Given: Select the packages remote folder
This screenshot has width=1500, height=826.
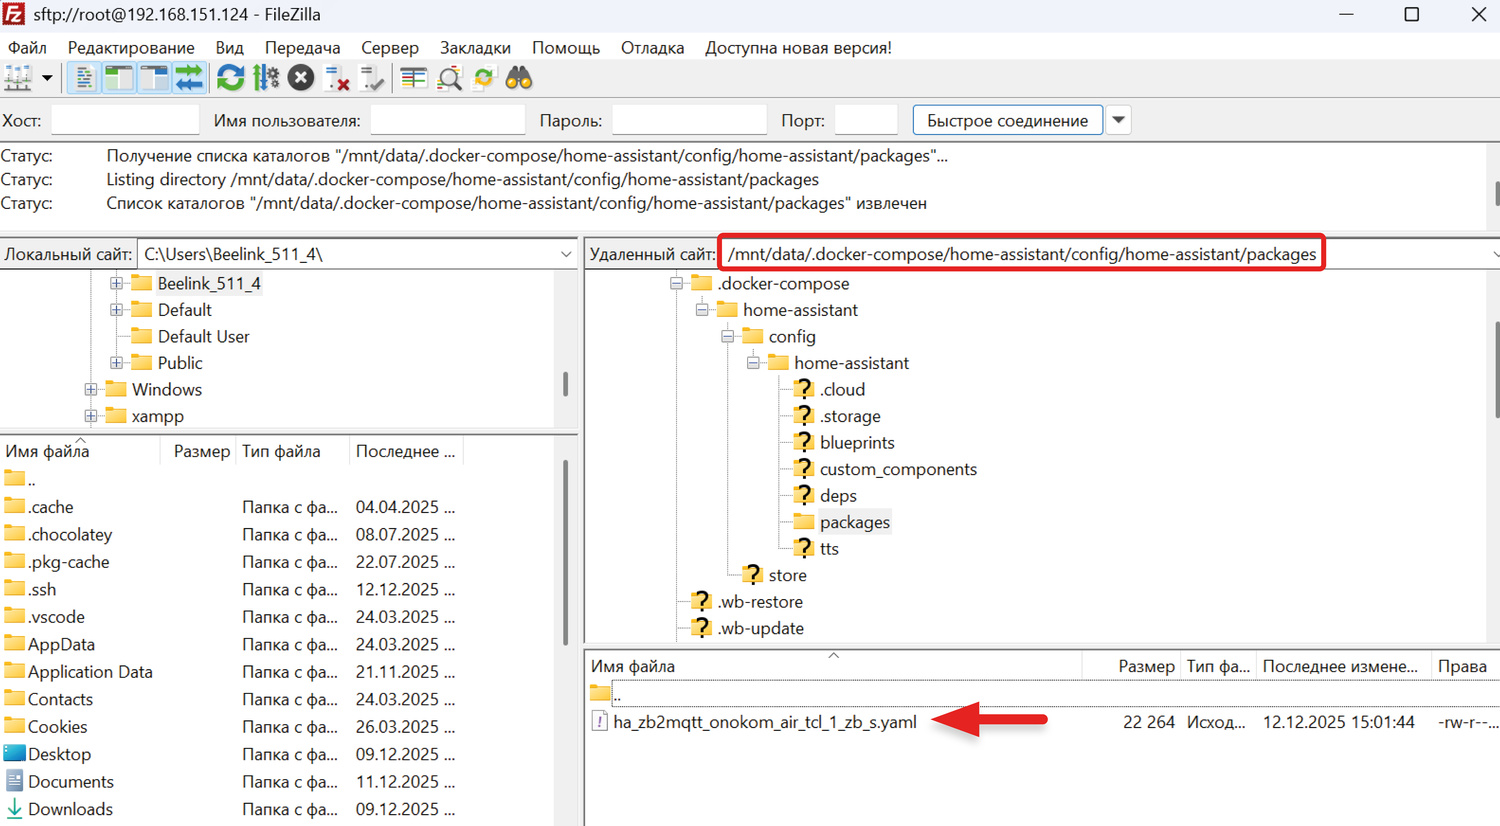Looking at the screenshot, I should pyautogui.click(x=854, y=522).
